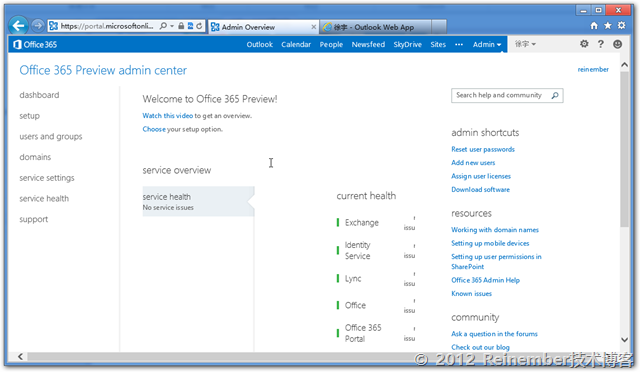This screenshot has height=372, width=640.
Task: Switch to the Outlook Web App tab
Action: [x=375, y=27]
